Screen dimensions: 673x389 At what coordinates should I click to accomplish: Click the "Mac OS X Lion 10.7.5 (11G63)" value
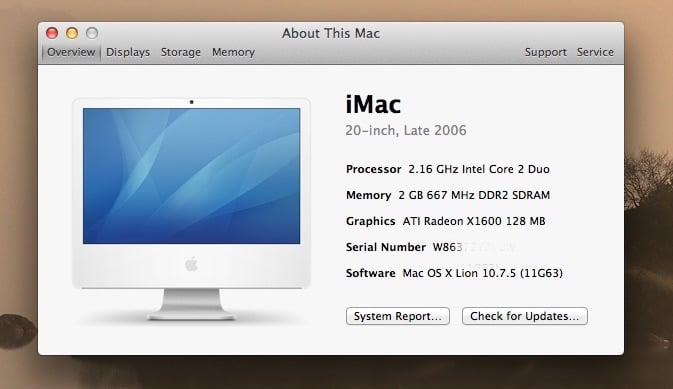[482, 274]
